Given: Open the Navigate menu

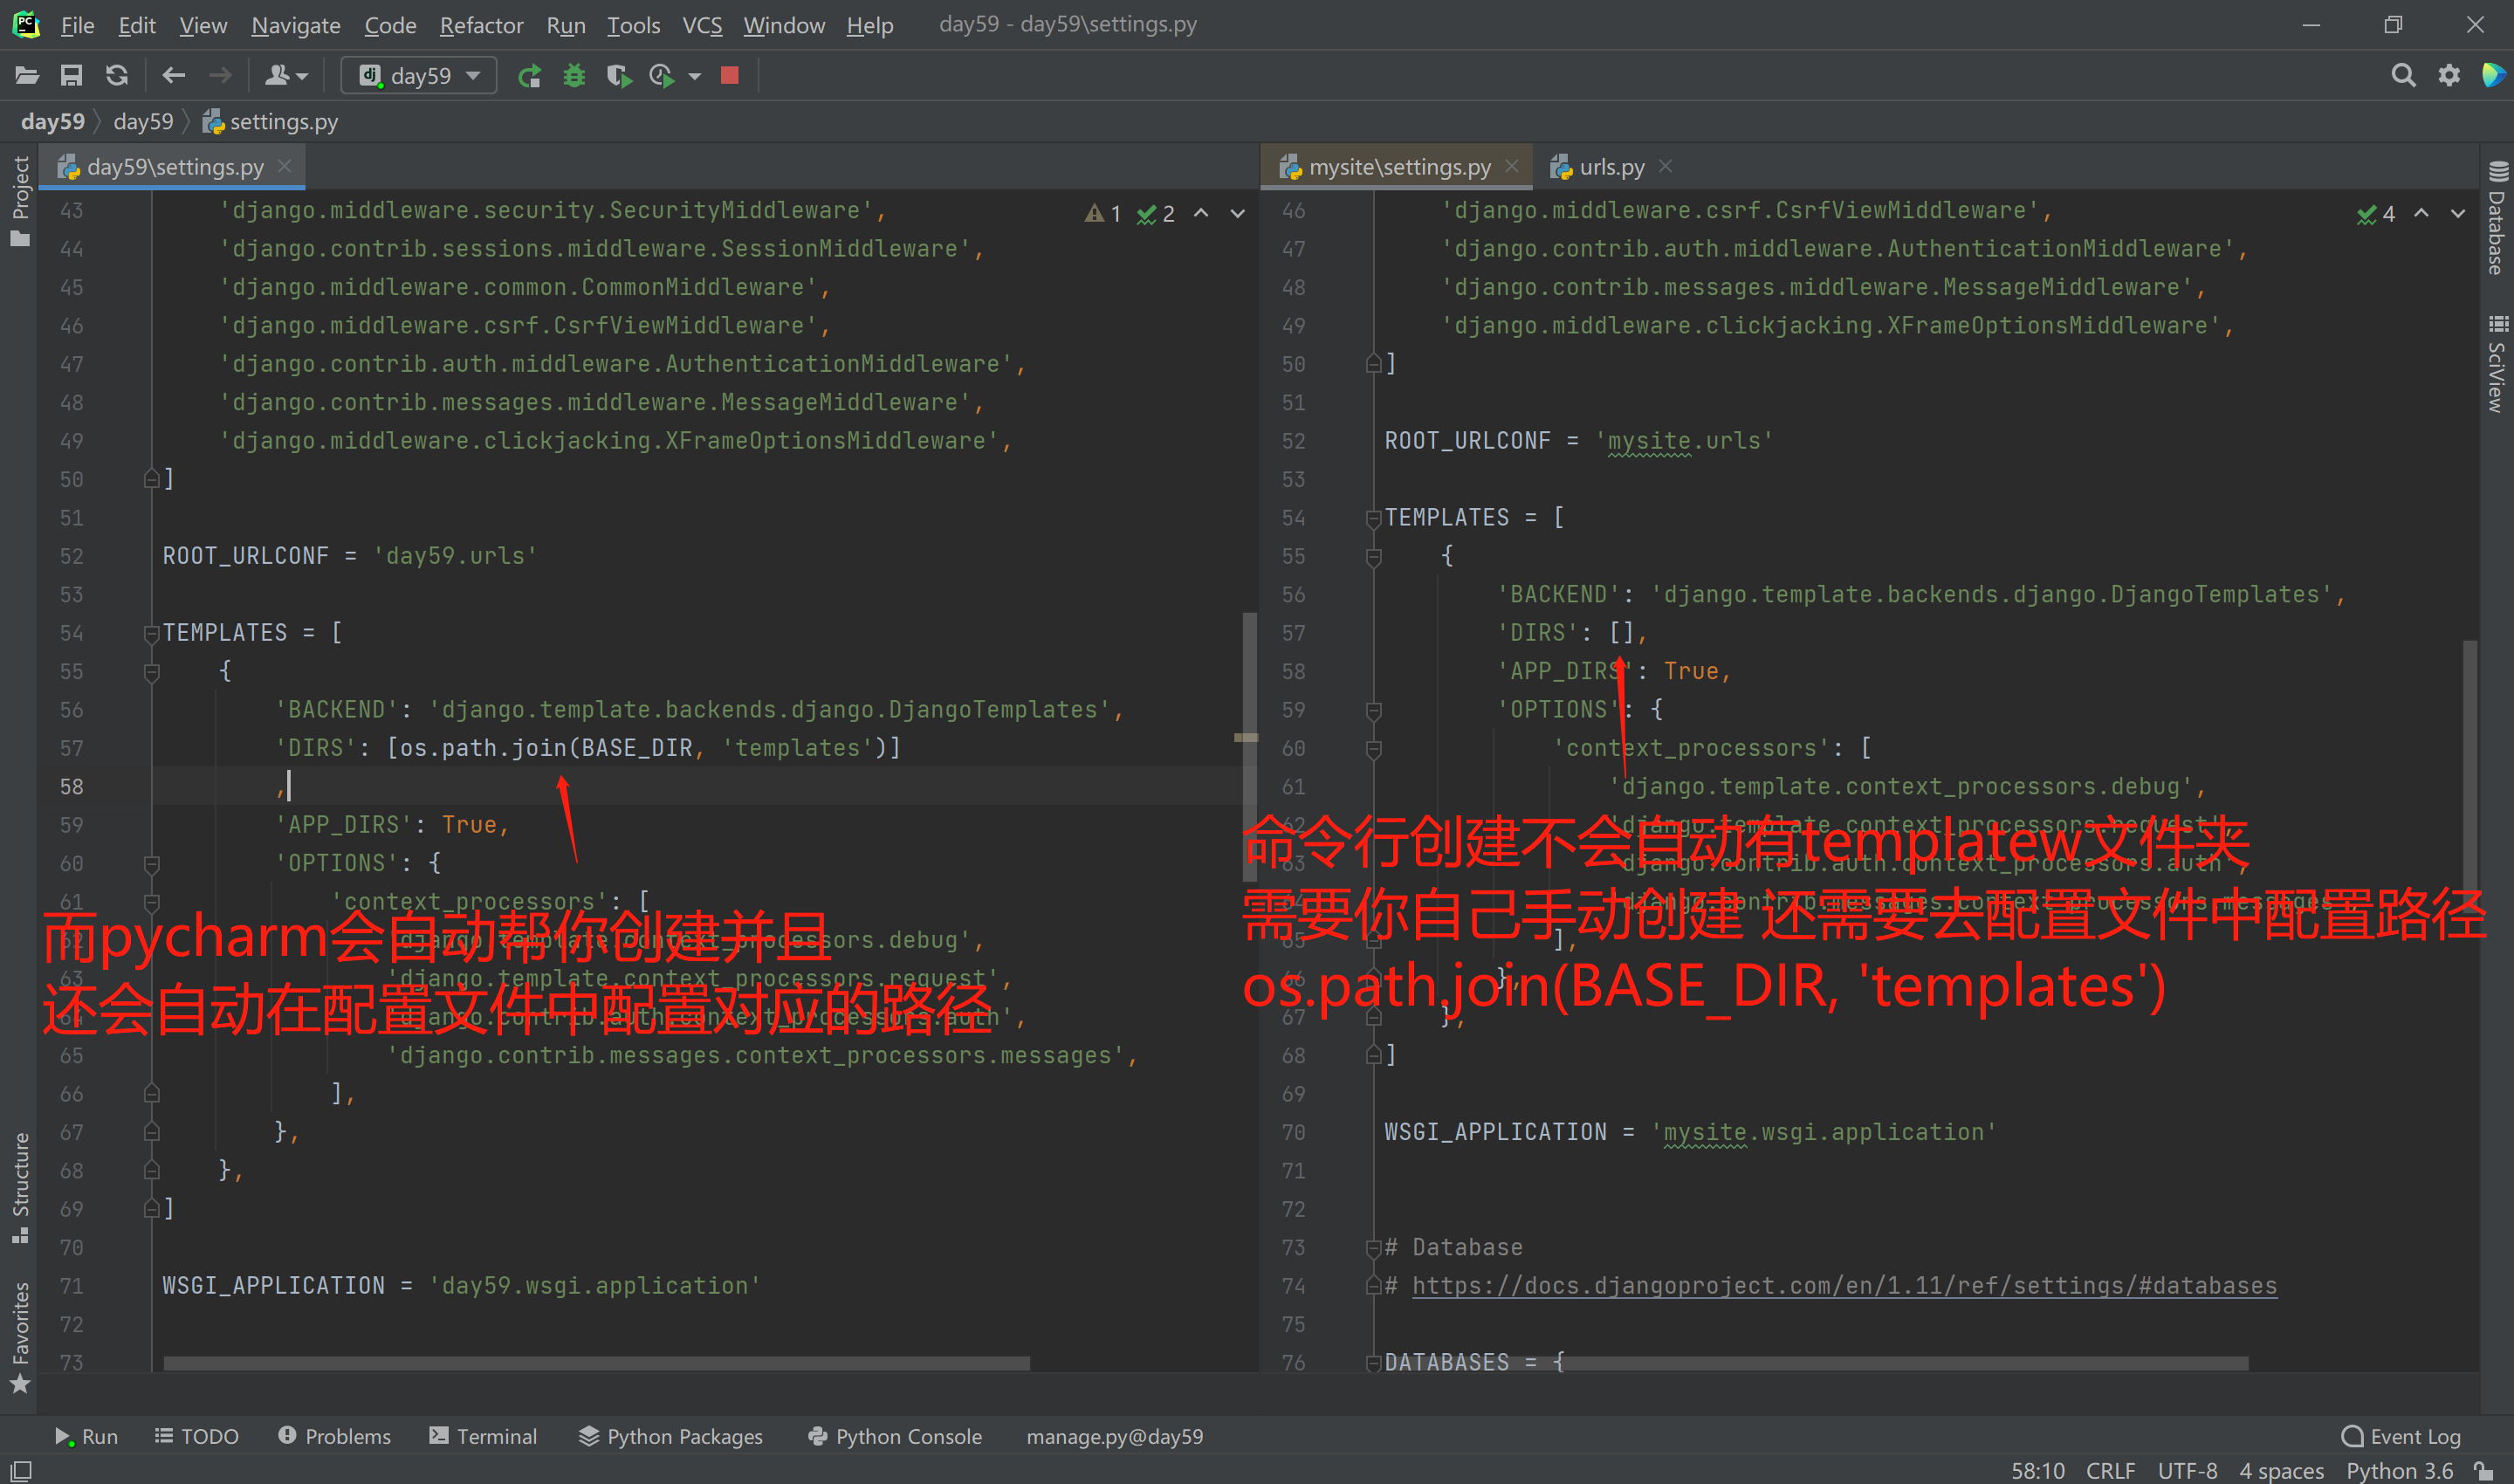Looking at the screenshot, I should click(296, 25).
